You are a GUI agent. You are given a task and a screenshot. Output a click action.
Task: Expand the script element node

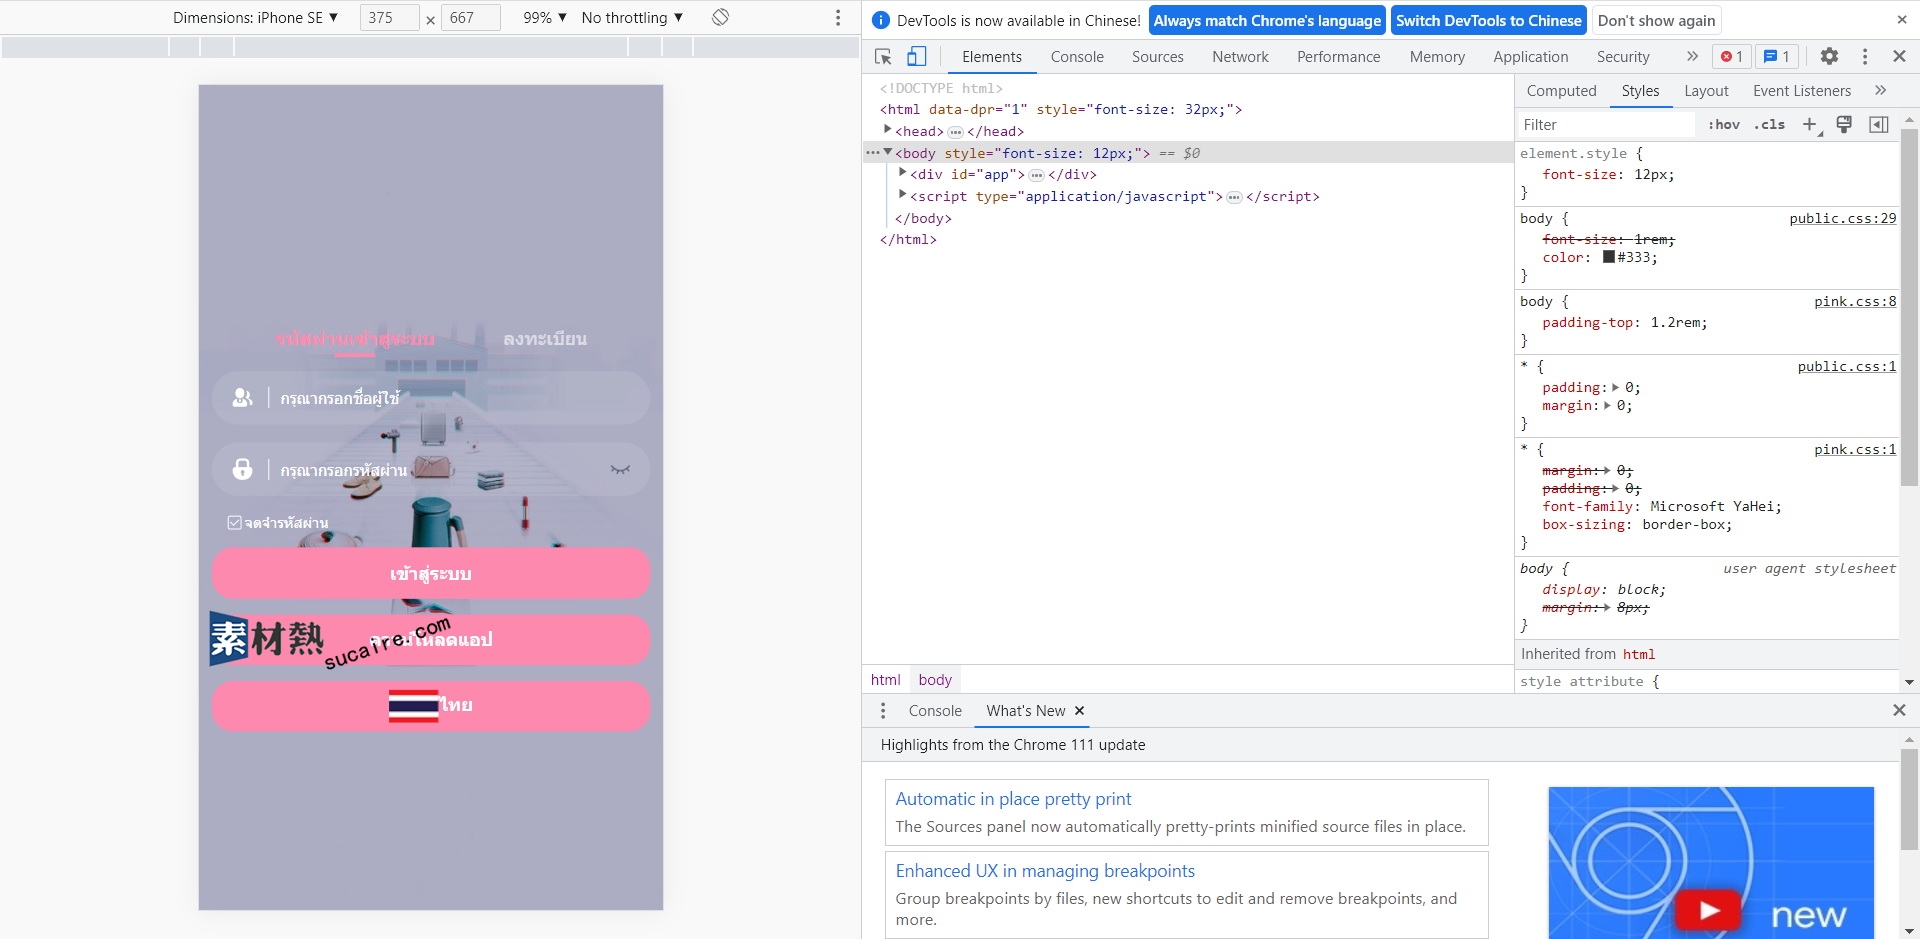902,195
